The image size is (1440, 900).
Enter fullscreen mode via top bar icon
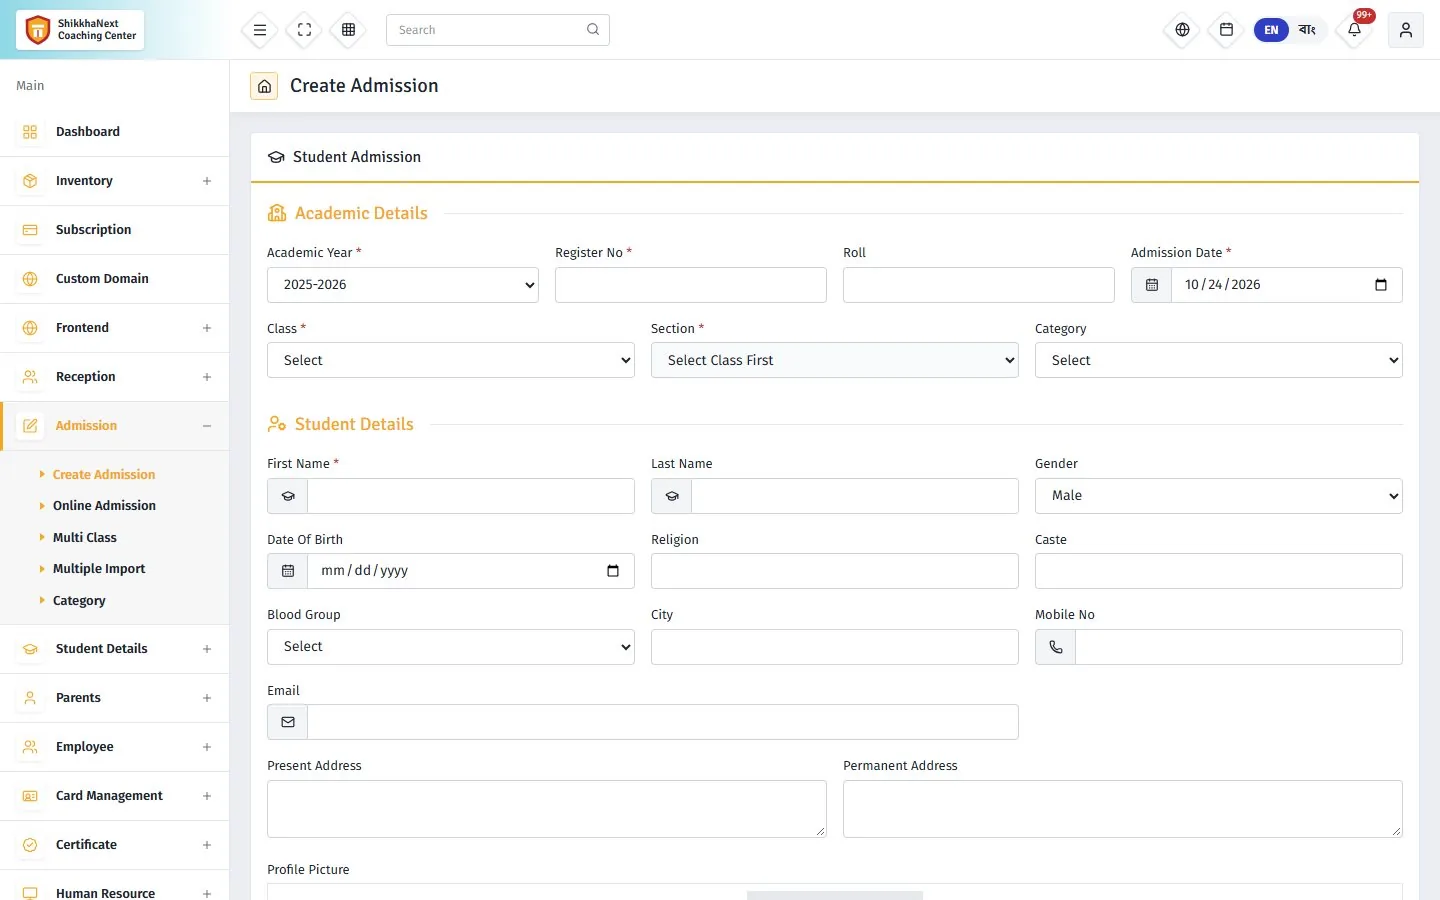click(305, 30)
